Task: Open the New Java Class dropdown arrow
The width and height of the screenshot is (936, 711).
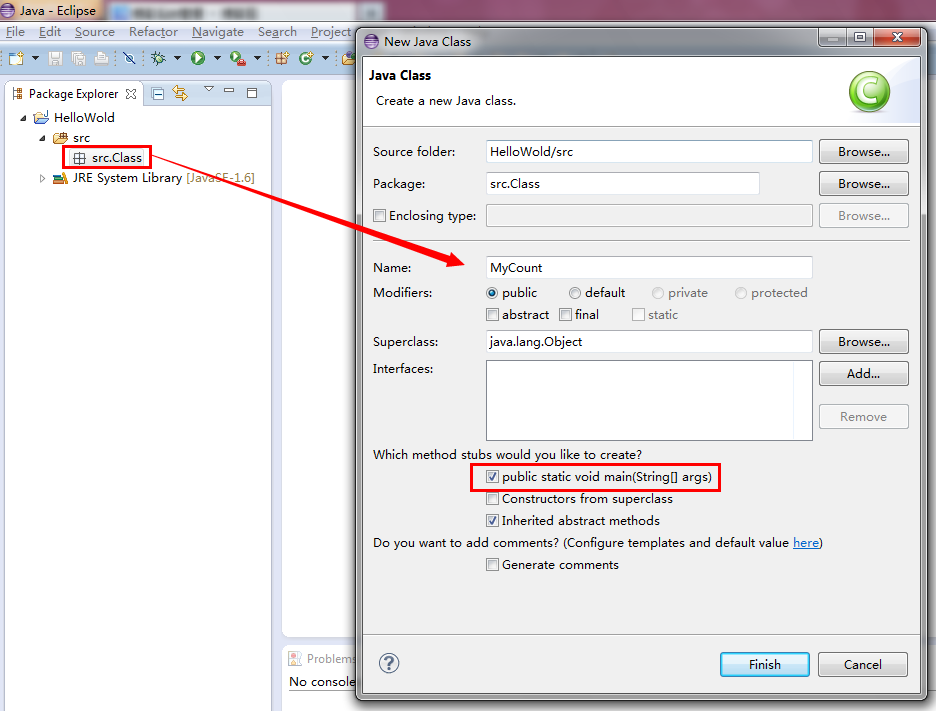Action: [325, 58]
